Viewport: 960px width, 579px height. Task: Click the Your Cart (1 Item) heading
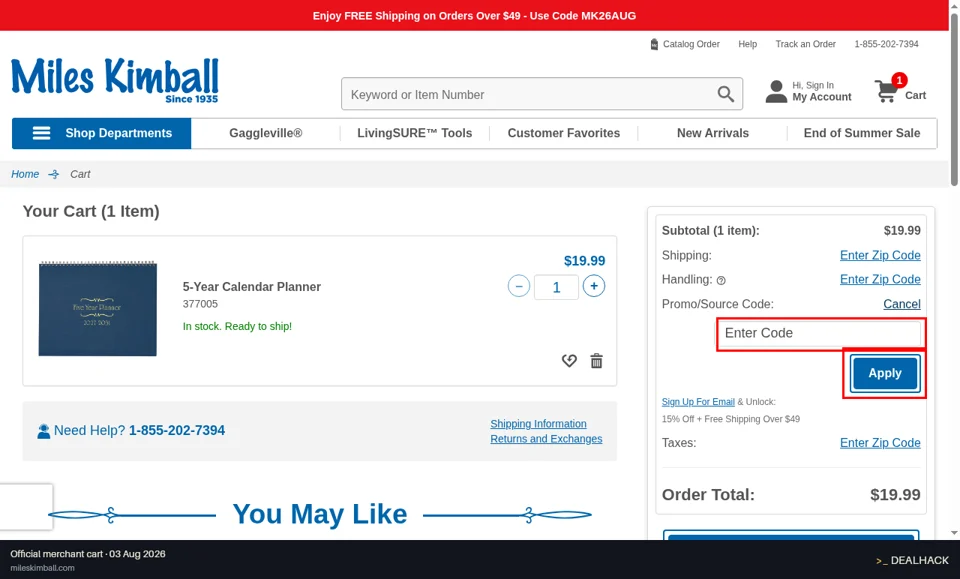91,211
